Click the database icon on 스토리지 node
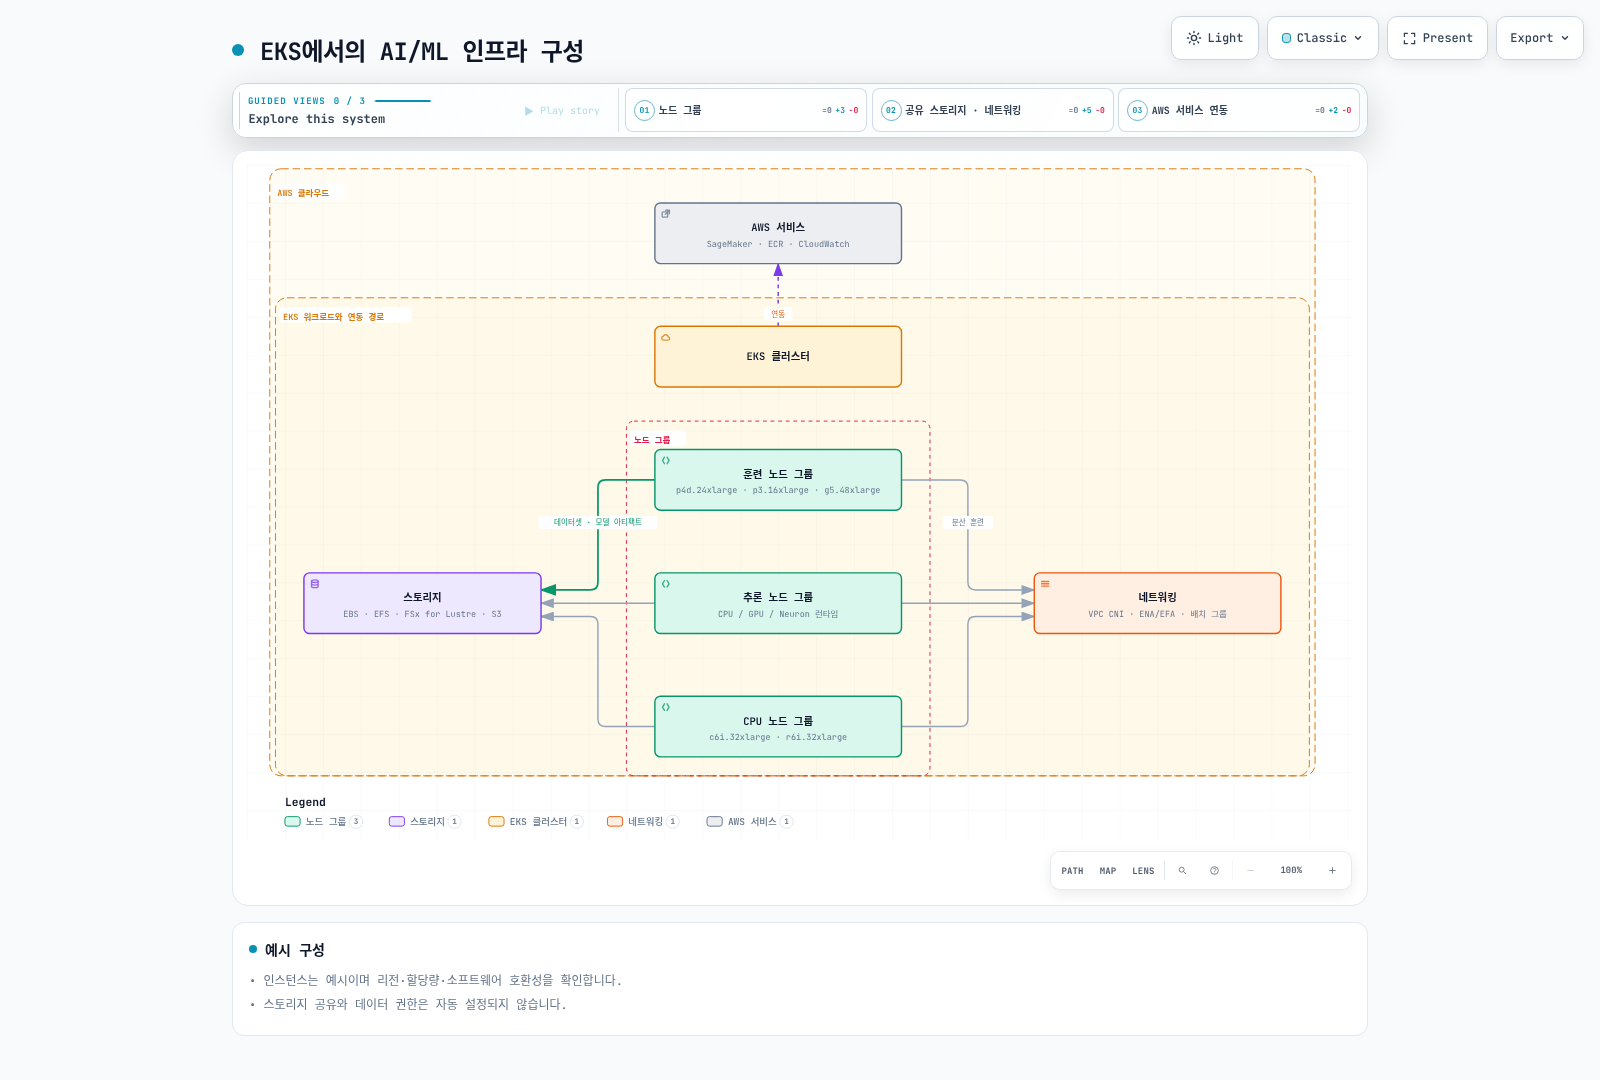 (x=315, y=584)
